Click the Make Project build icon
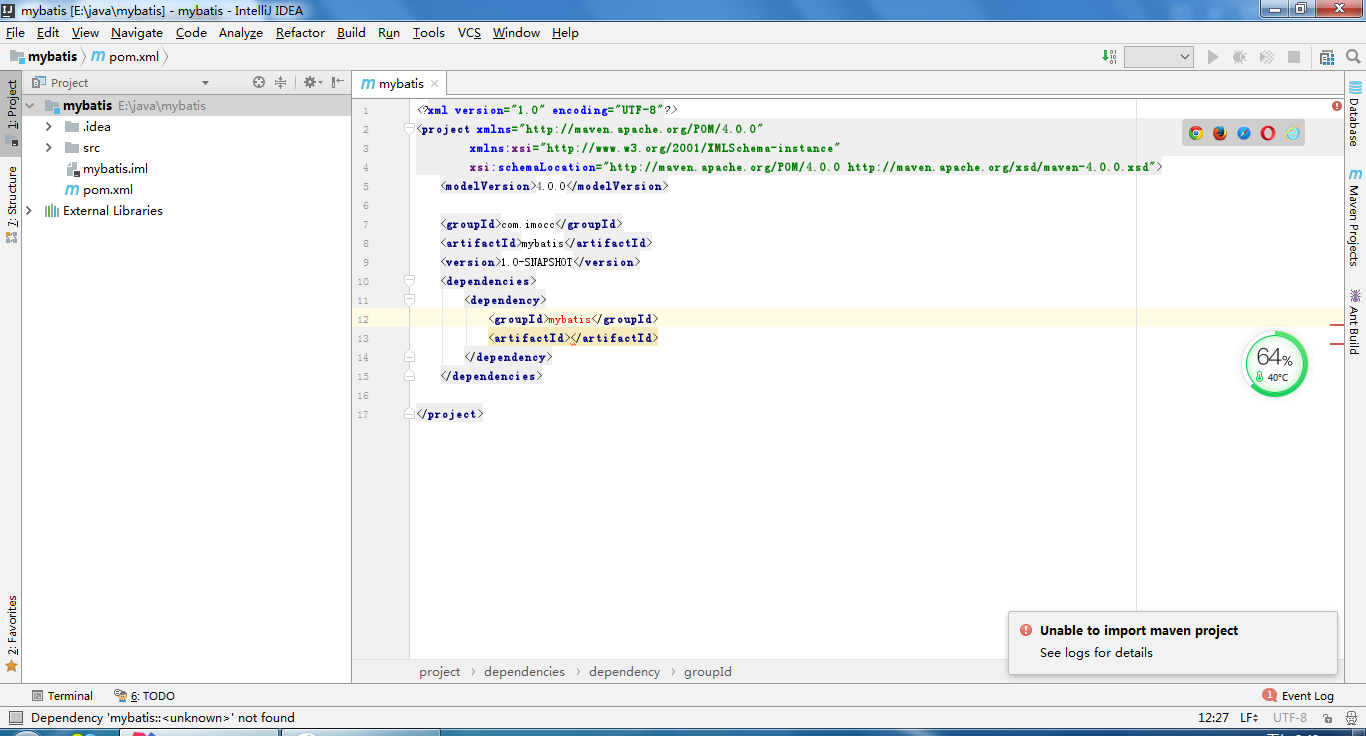 coord(1110,57)
